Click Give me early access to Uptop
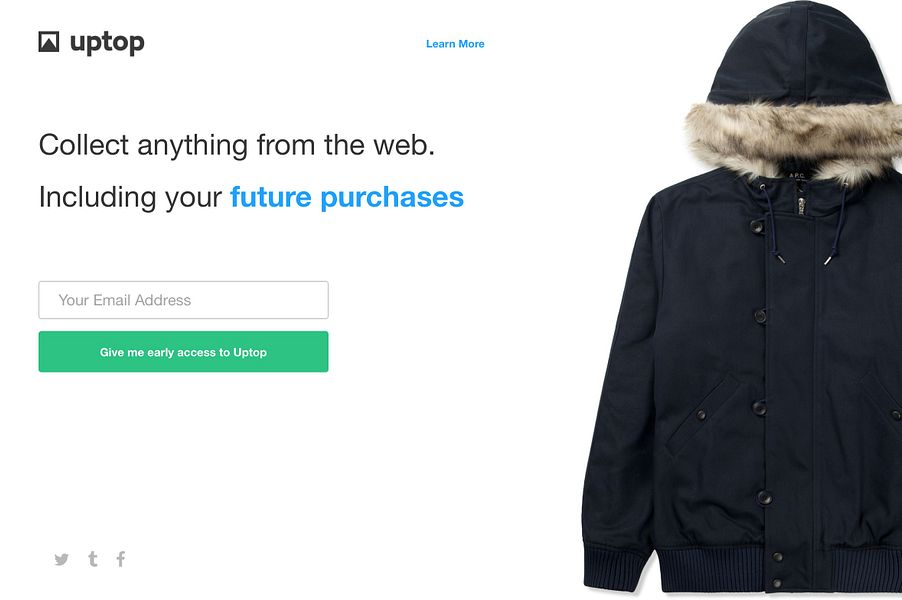Screen dimensions: 902x600 (x=184, y=351)
